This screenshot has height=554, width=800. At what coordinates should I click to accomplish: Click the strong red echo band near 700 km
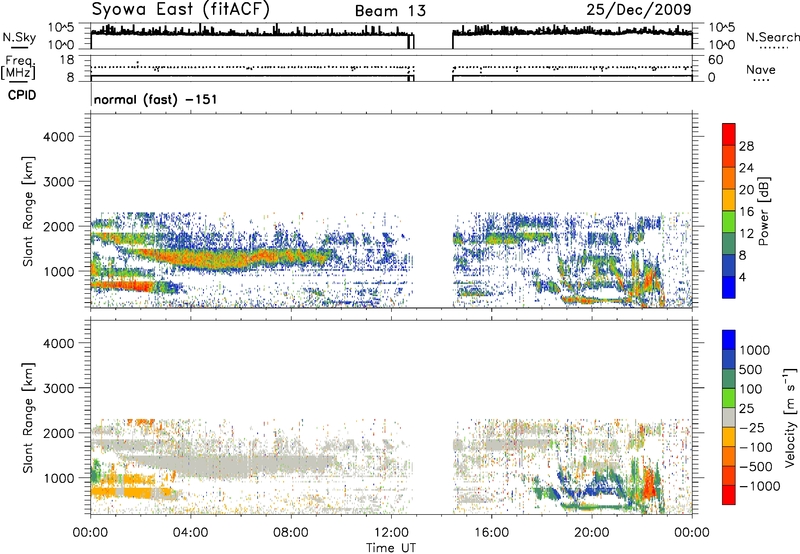(122, 286)
